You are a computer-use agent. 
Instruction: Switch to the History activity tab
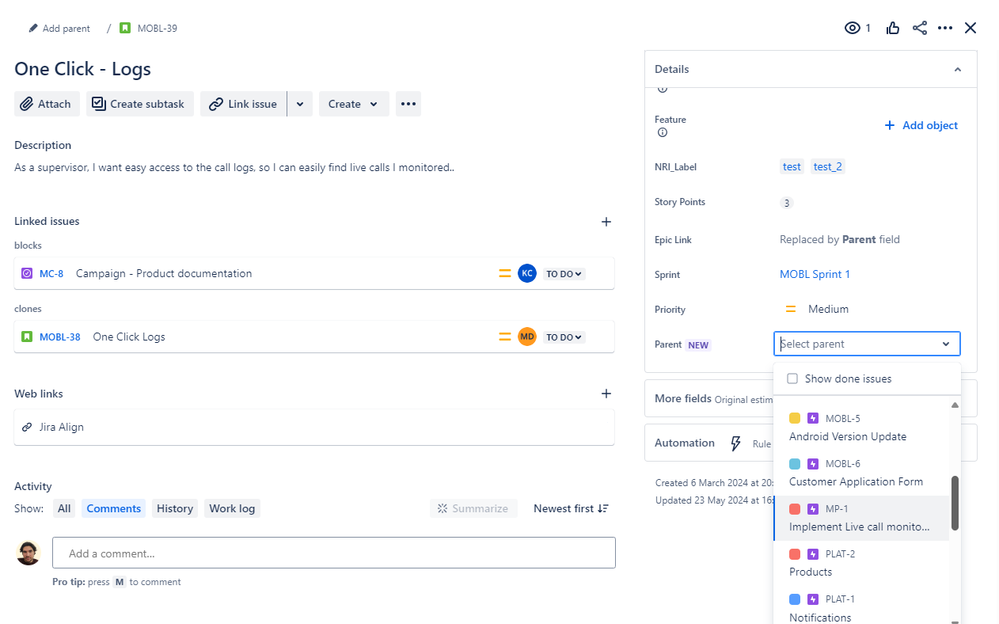[x=175, y=509]
